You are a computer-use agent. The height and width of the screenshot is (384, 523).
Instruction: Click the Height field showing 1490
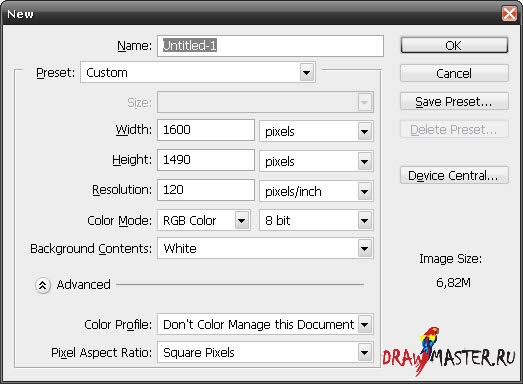coord(206,160)
